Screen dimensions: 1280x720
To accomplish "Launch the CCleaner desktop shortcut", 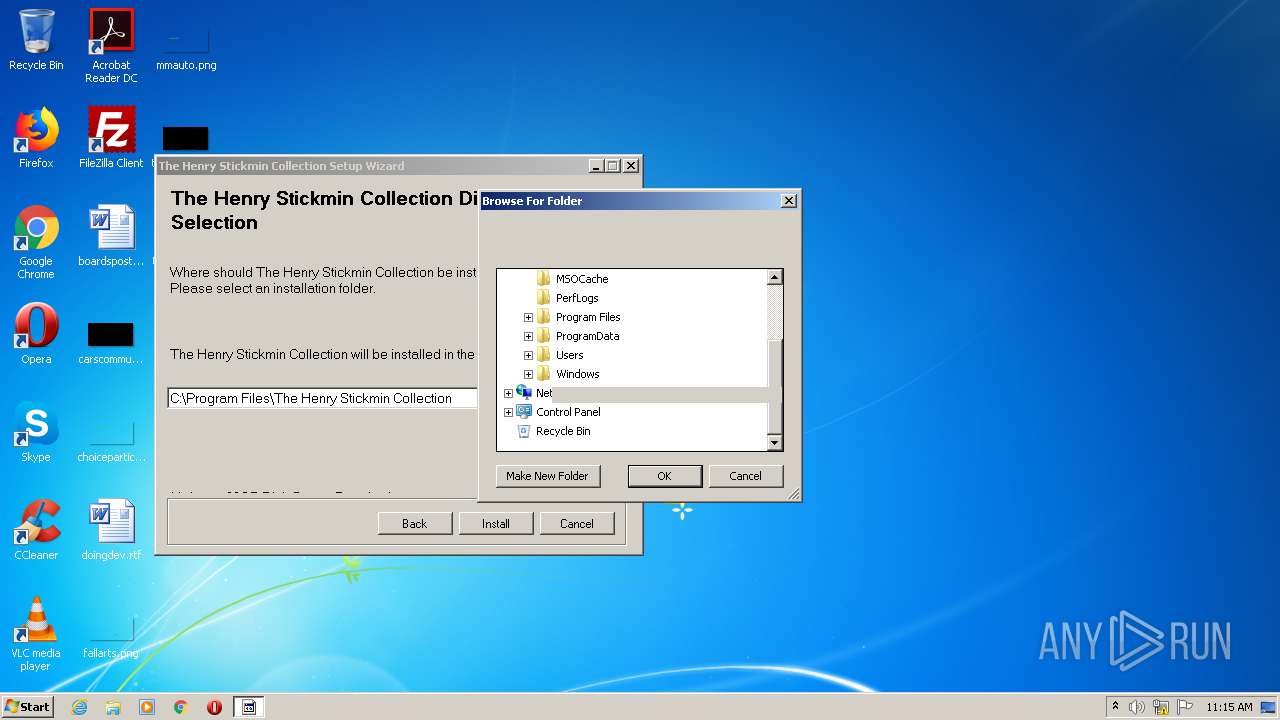I will click(x=36, y=530).
